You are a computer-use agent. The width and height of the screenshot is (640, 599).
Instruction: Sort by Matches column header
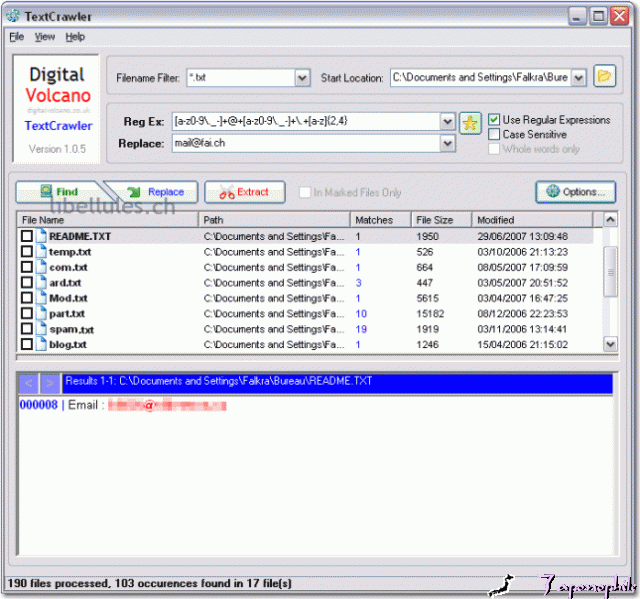(380, 220)
